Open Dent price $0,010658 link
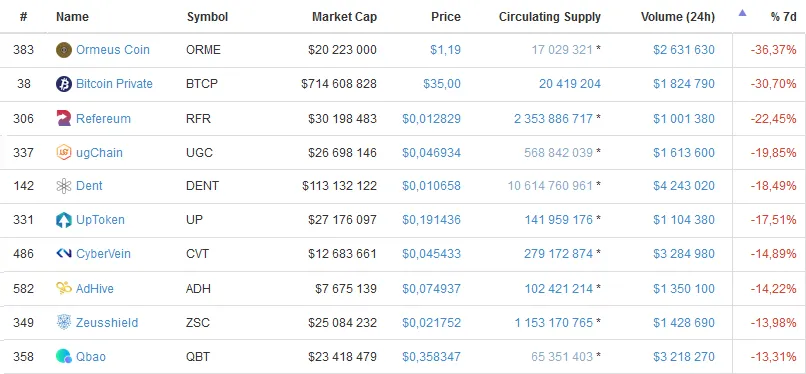The height and width of the screenshot is (374, 806). pos(431,186)
